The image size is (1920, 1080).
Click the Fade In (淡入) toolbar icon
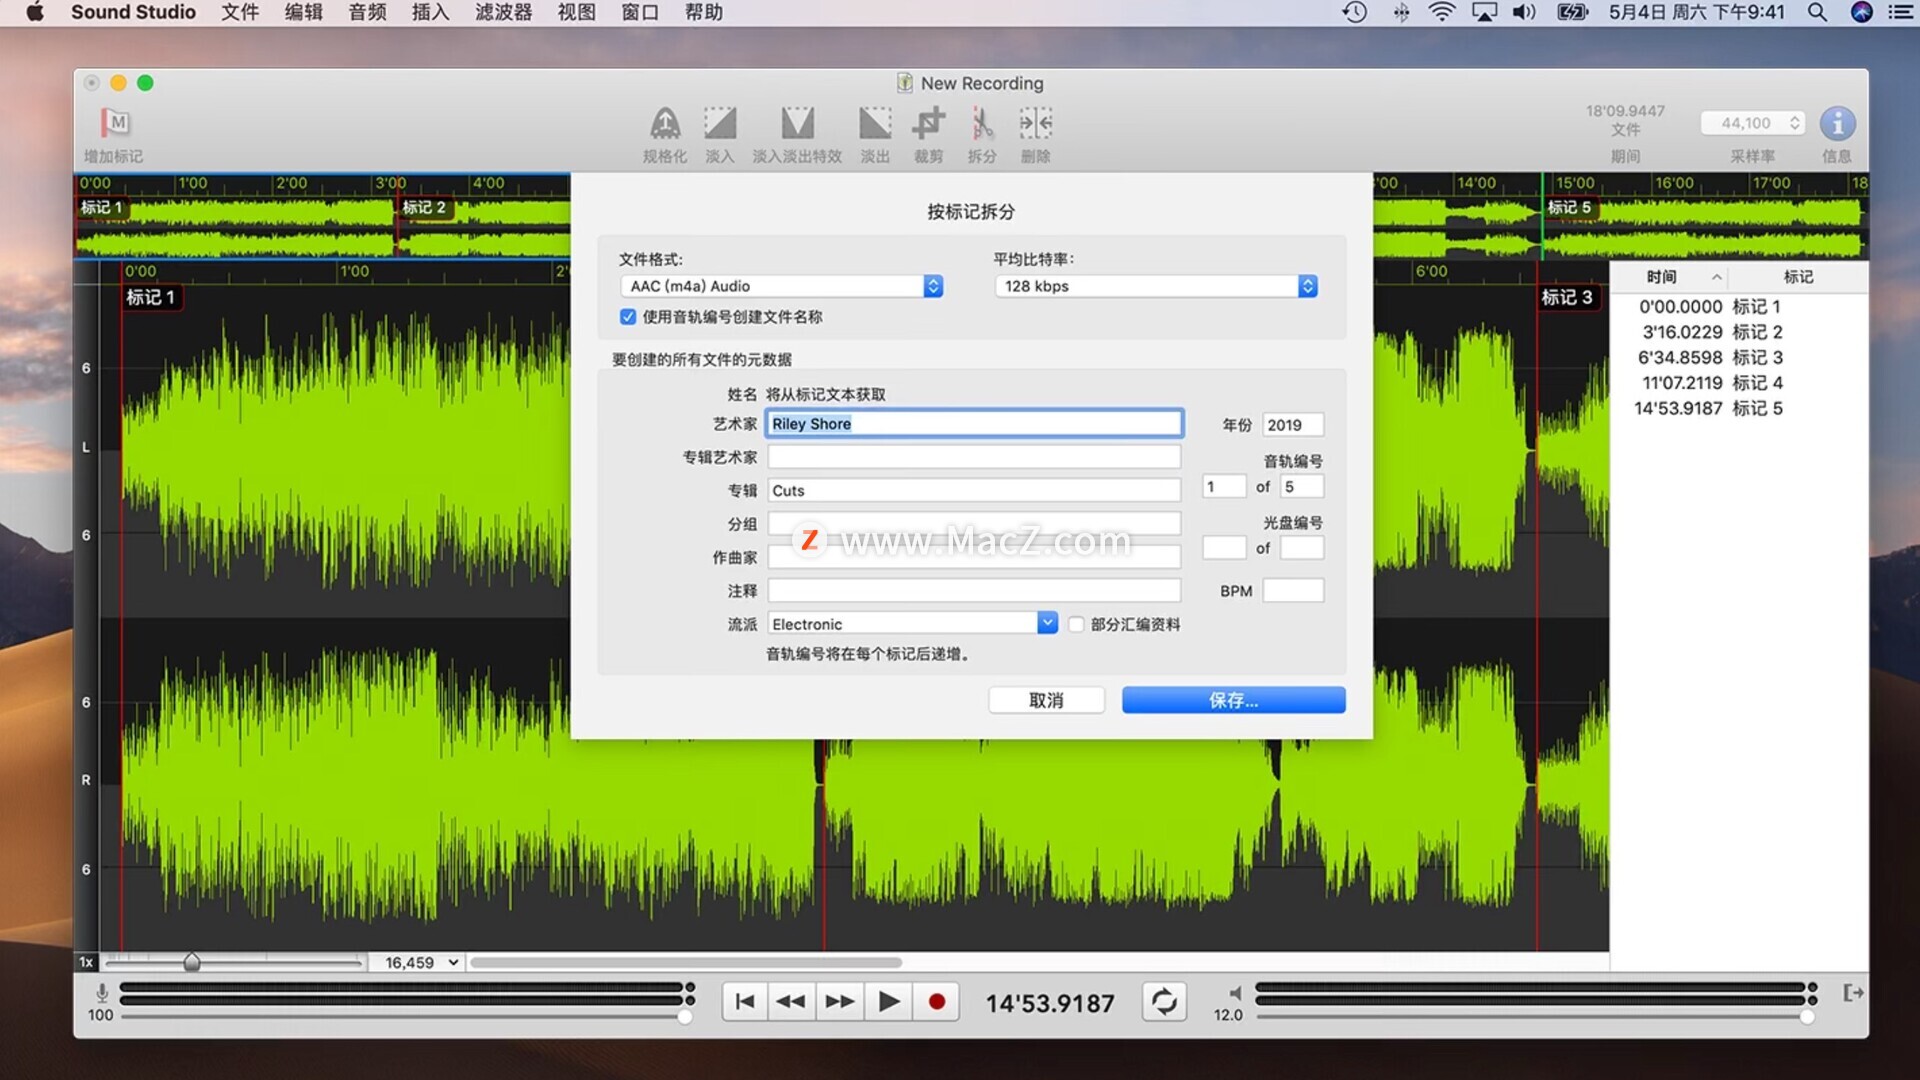(x=720, y=124)
